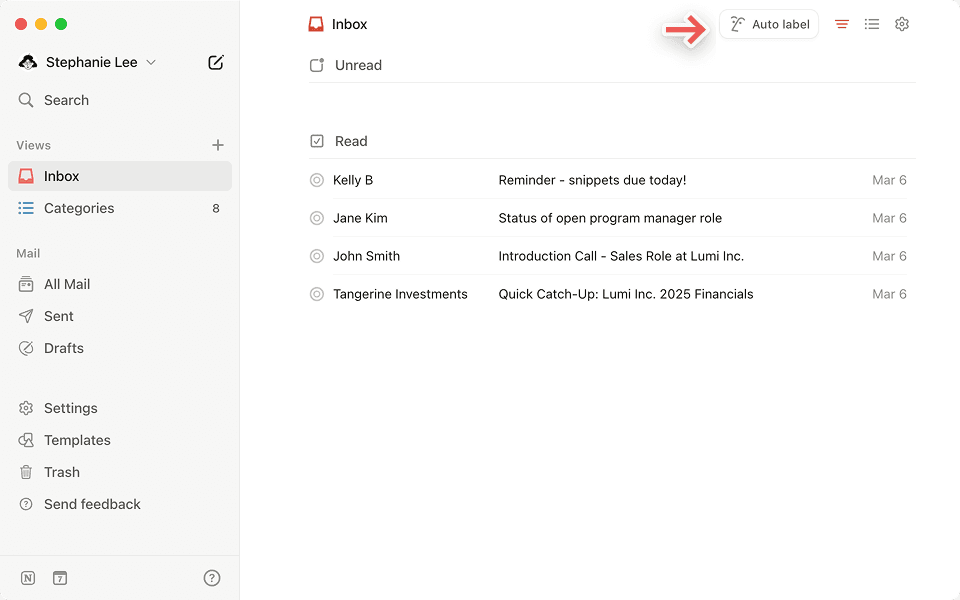The width and height of the screenshot is (960, 600).
Task: Open the filter icon above the inbox
Action: coord(841,23)
